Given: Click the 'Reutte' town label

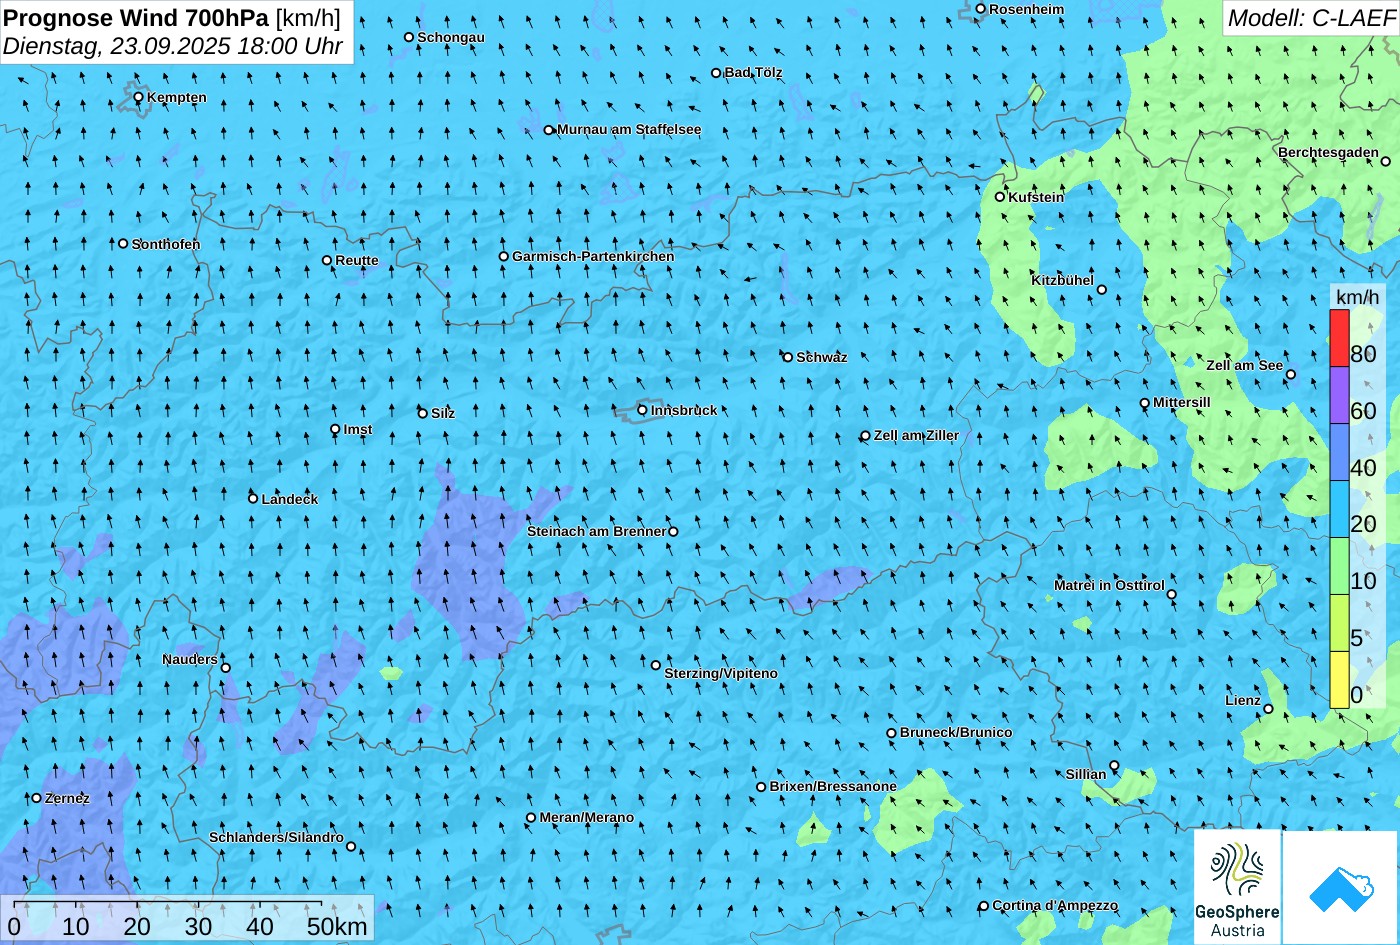Looking at the screenshot, I should [x=357, y=260].
